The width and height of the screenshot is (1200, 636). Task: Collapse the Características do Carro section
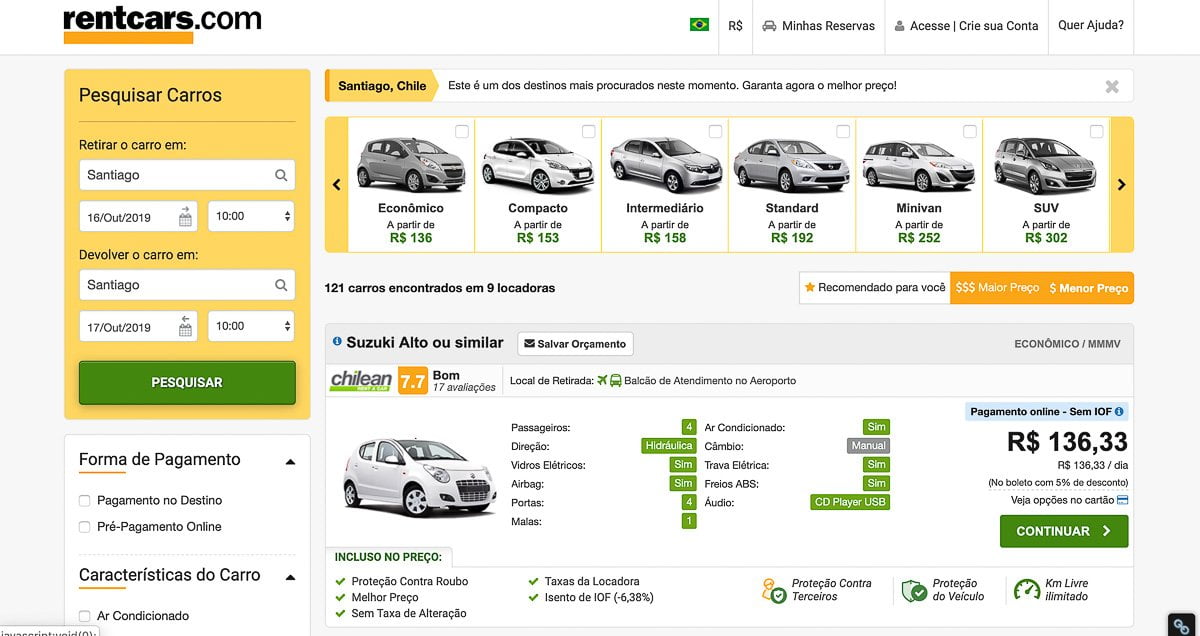tap(290, 577)
